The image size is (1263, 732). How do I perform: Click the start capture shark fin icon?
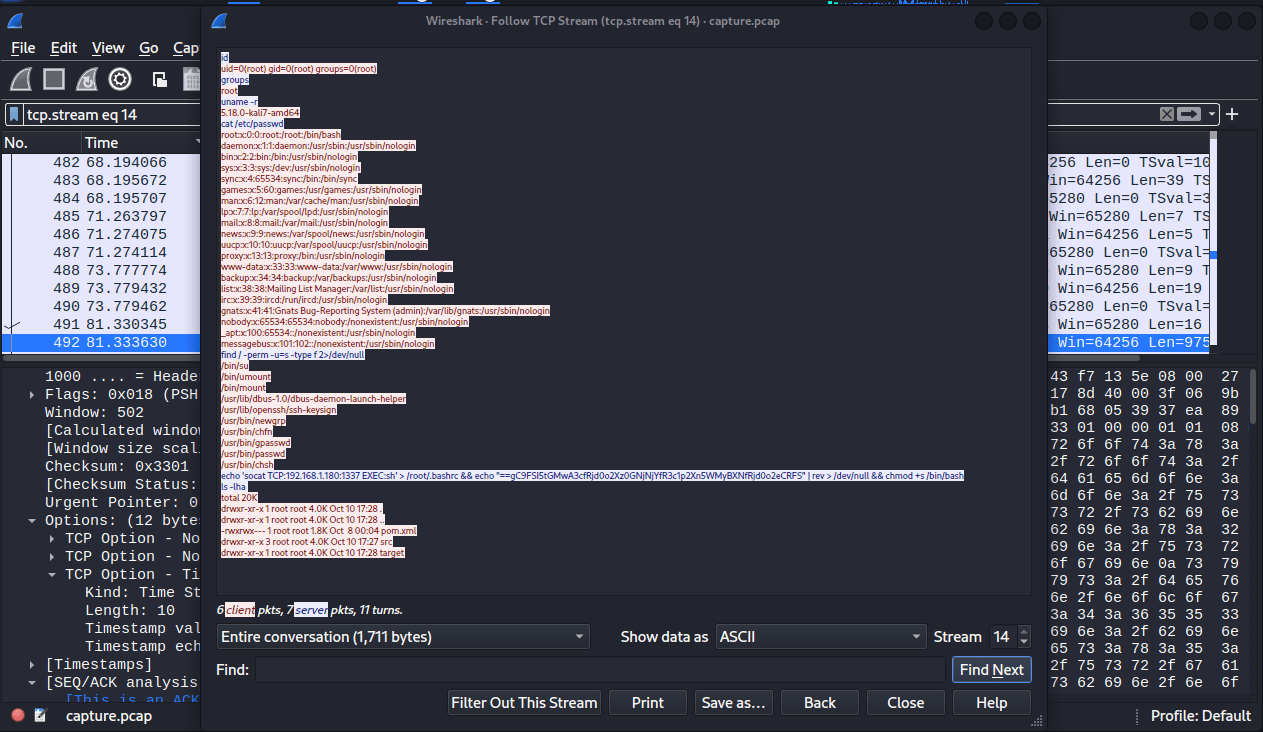[23, 80]
